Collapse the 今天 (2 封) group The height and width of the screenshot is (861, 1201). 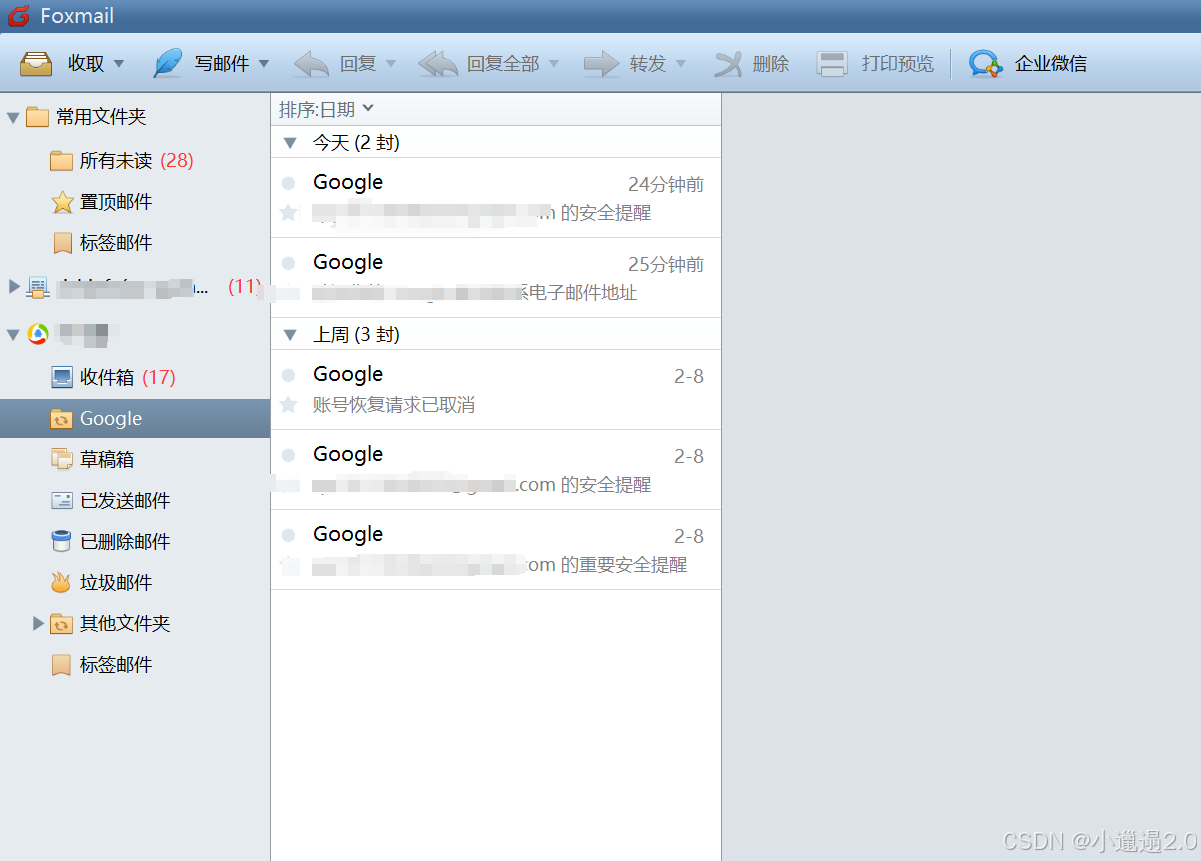tap(290, 143)
